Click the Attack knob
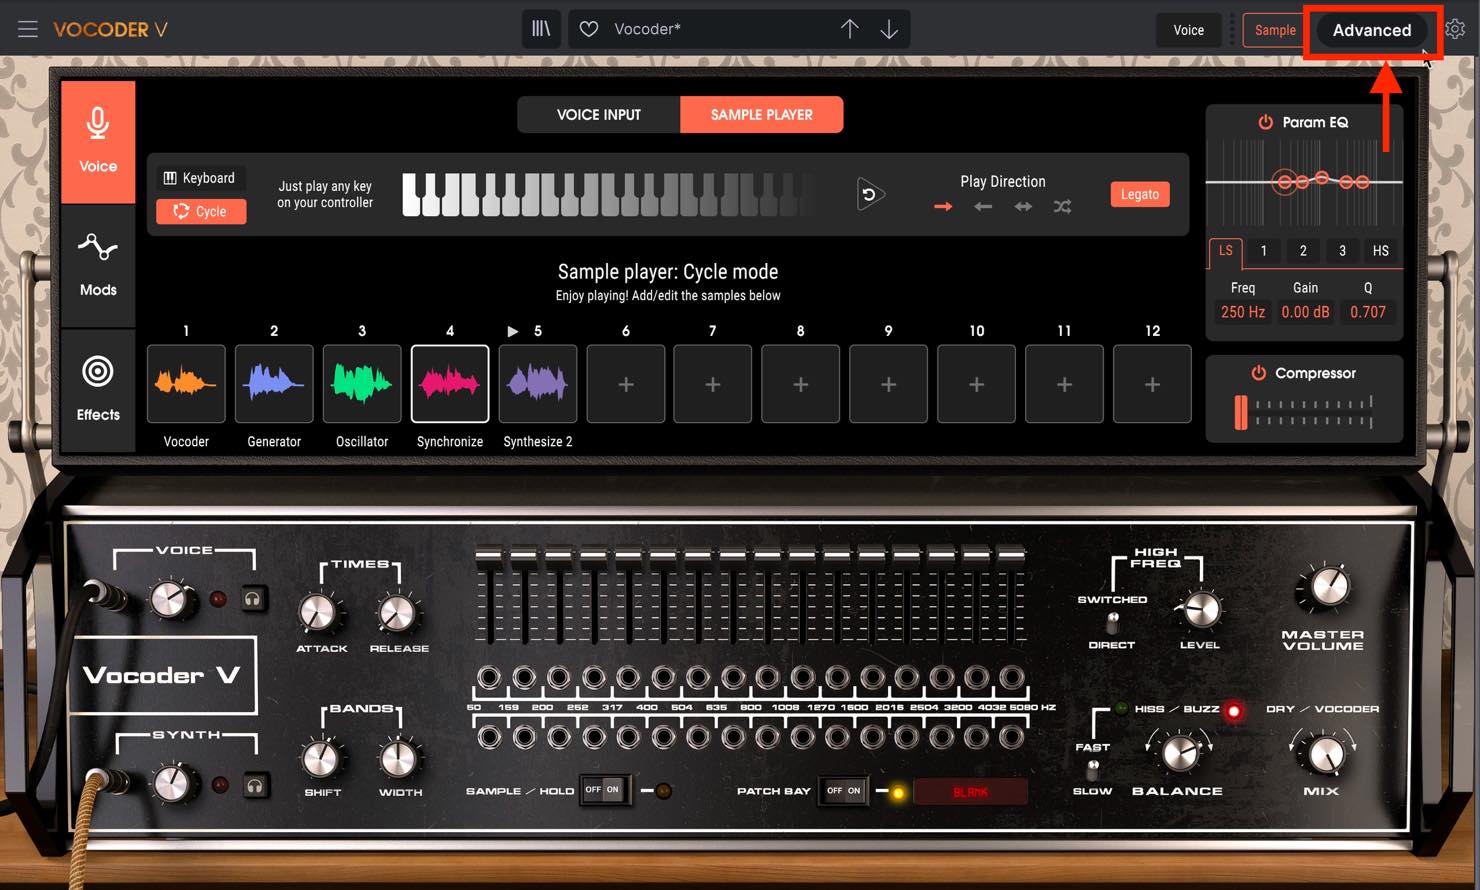Screen dimensions: 1480x890 pyautogui.click(x=318, y=613)
